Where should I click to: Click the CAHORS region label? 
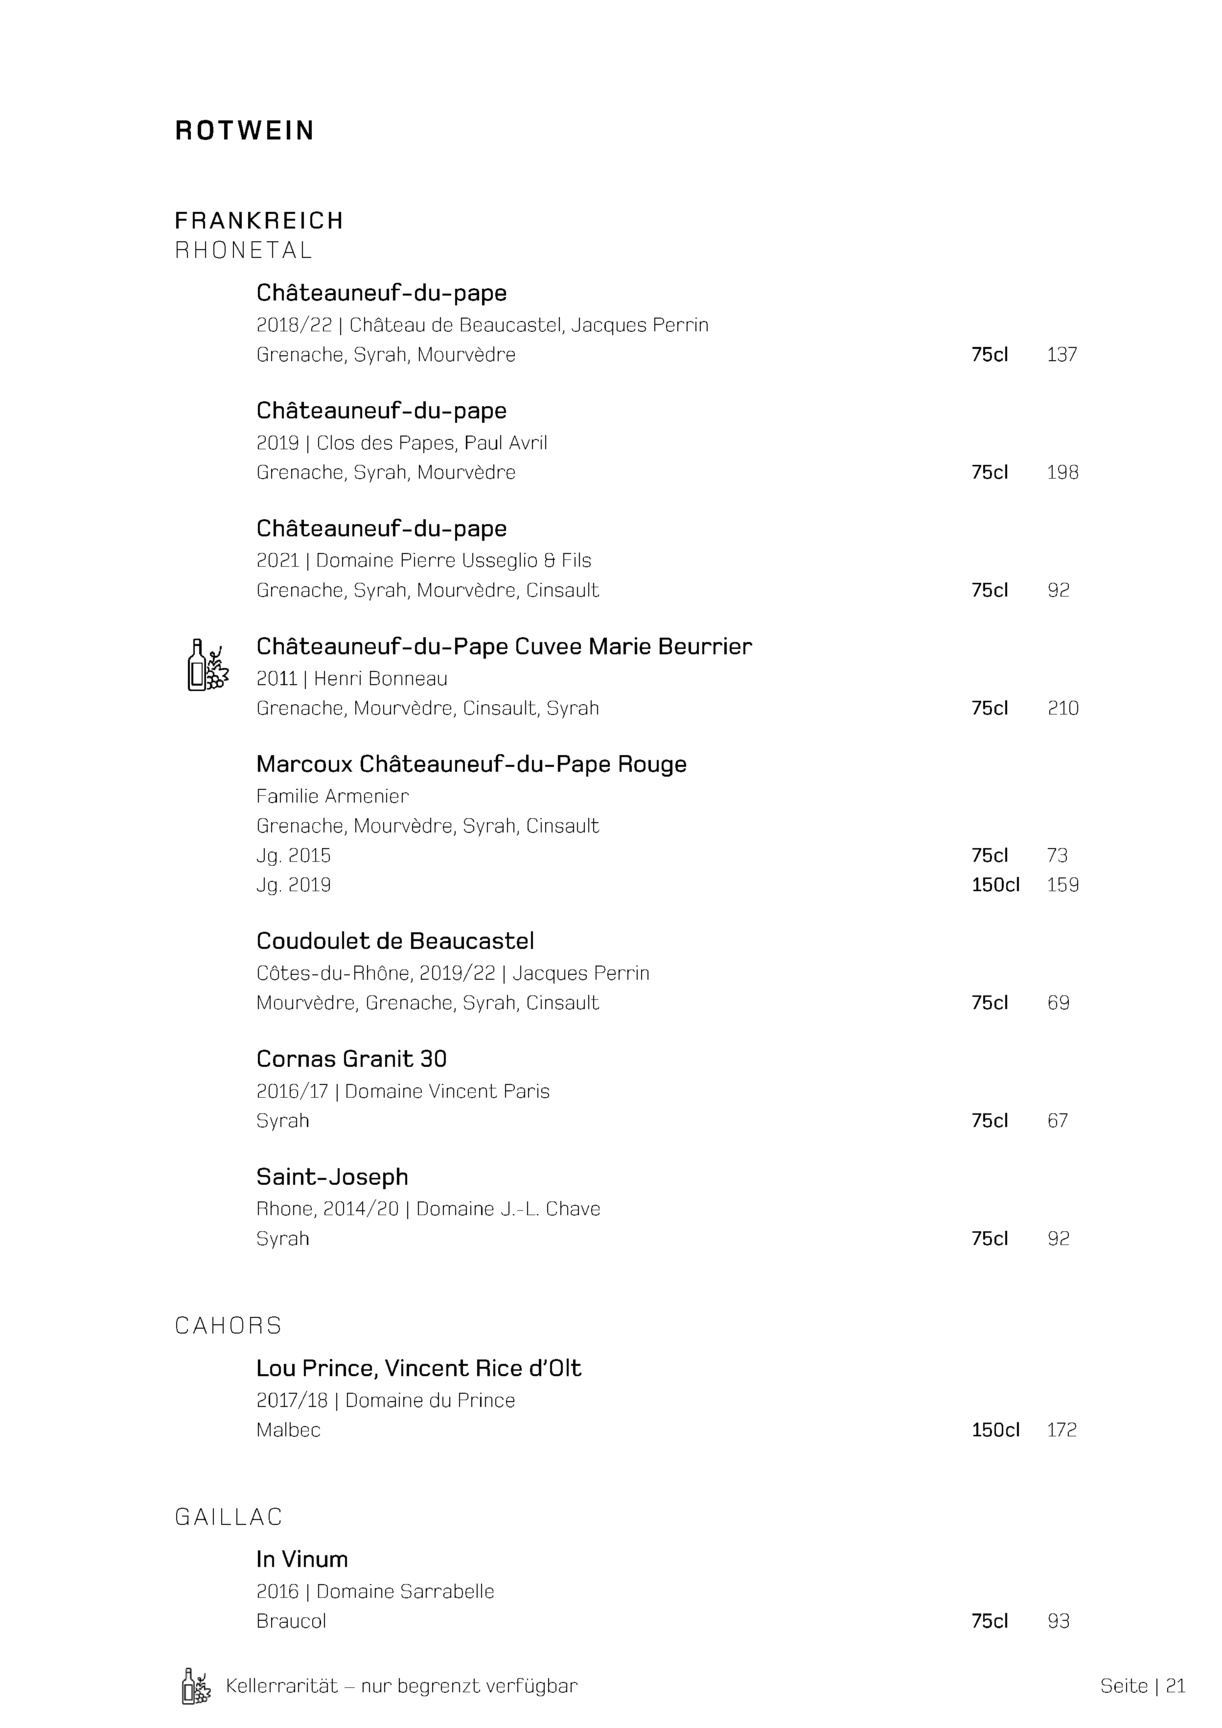(x=228, y=1326)
